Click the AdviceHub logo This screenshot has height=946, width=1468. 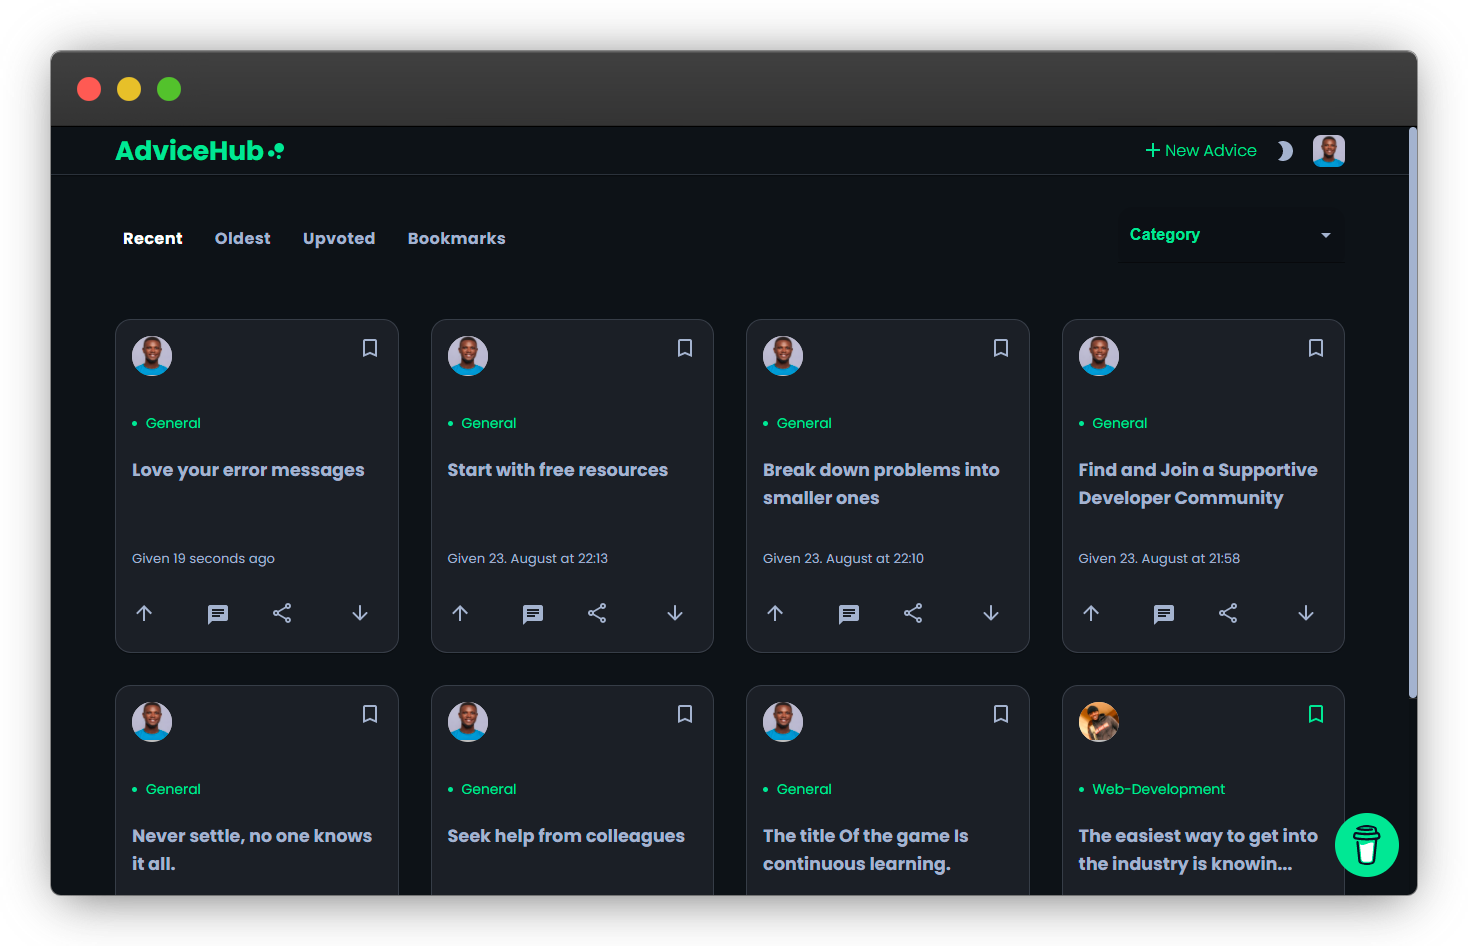200,151
